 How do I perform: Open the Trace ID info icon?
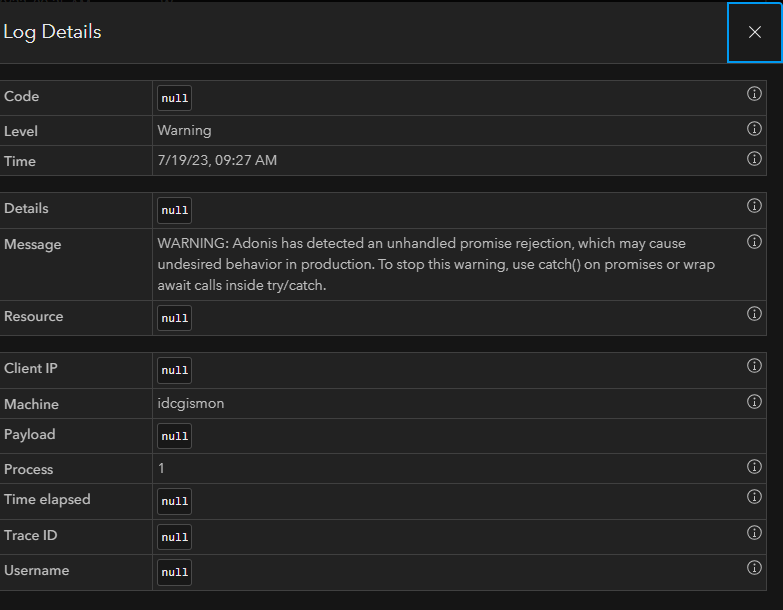[x=754, y=533]
